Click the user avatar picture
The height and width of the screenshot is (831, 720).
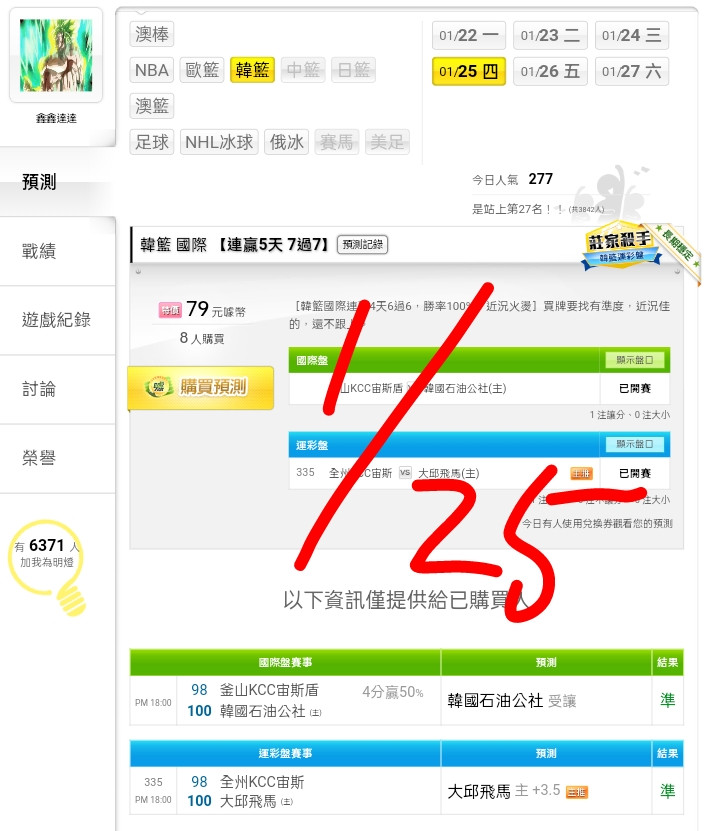[56, 56]
